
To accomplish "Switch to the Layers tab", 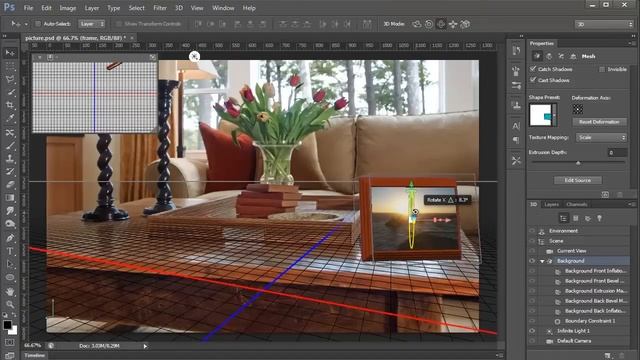I will pos(551,204).
